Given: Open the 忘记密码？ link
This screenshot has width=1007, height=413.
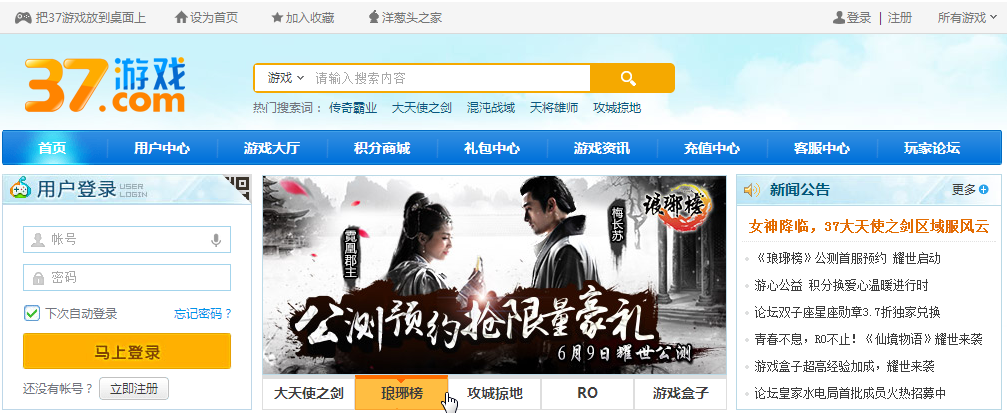Looking at the screenshot, I should [x=203, y=314].
